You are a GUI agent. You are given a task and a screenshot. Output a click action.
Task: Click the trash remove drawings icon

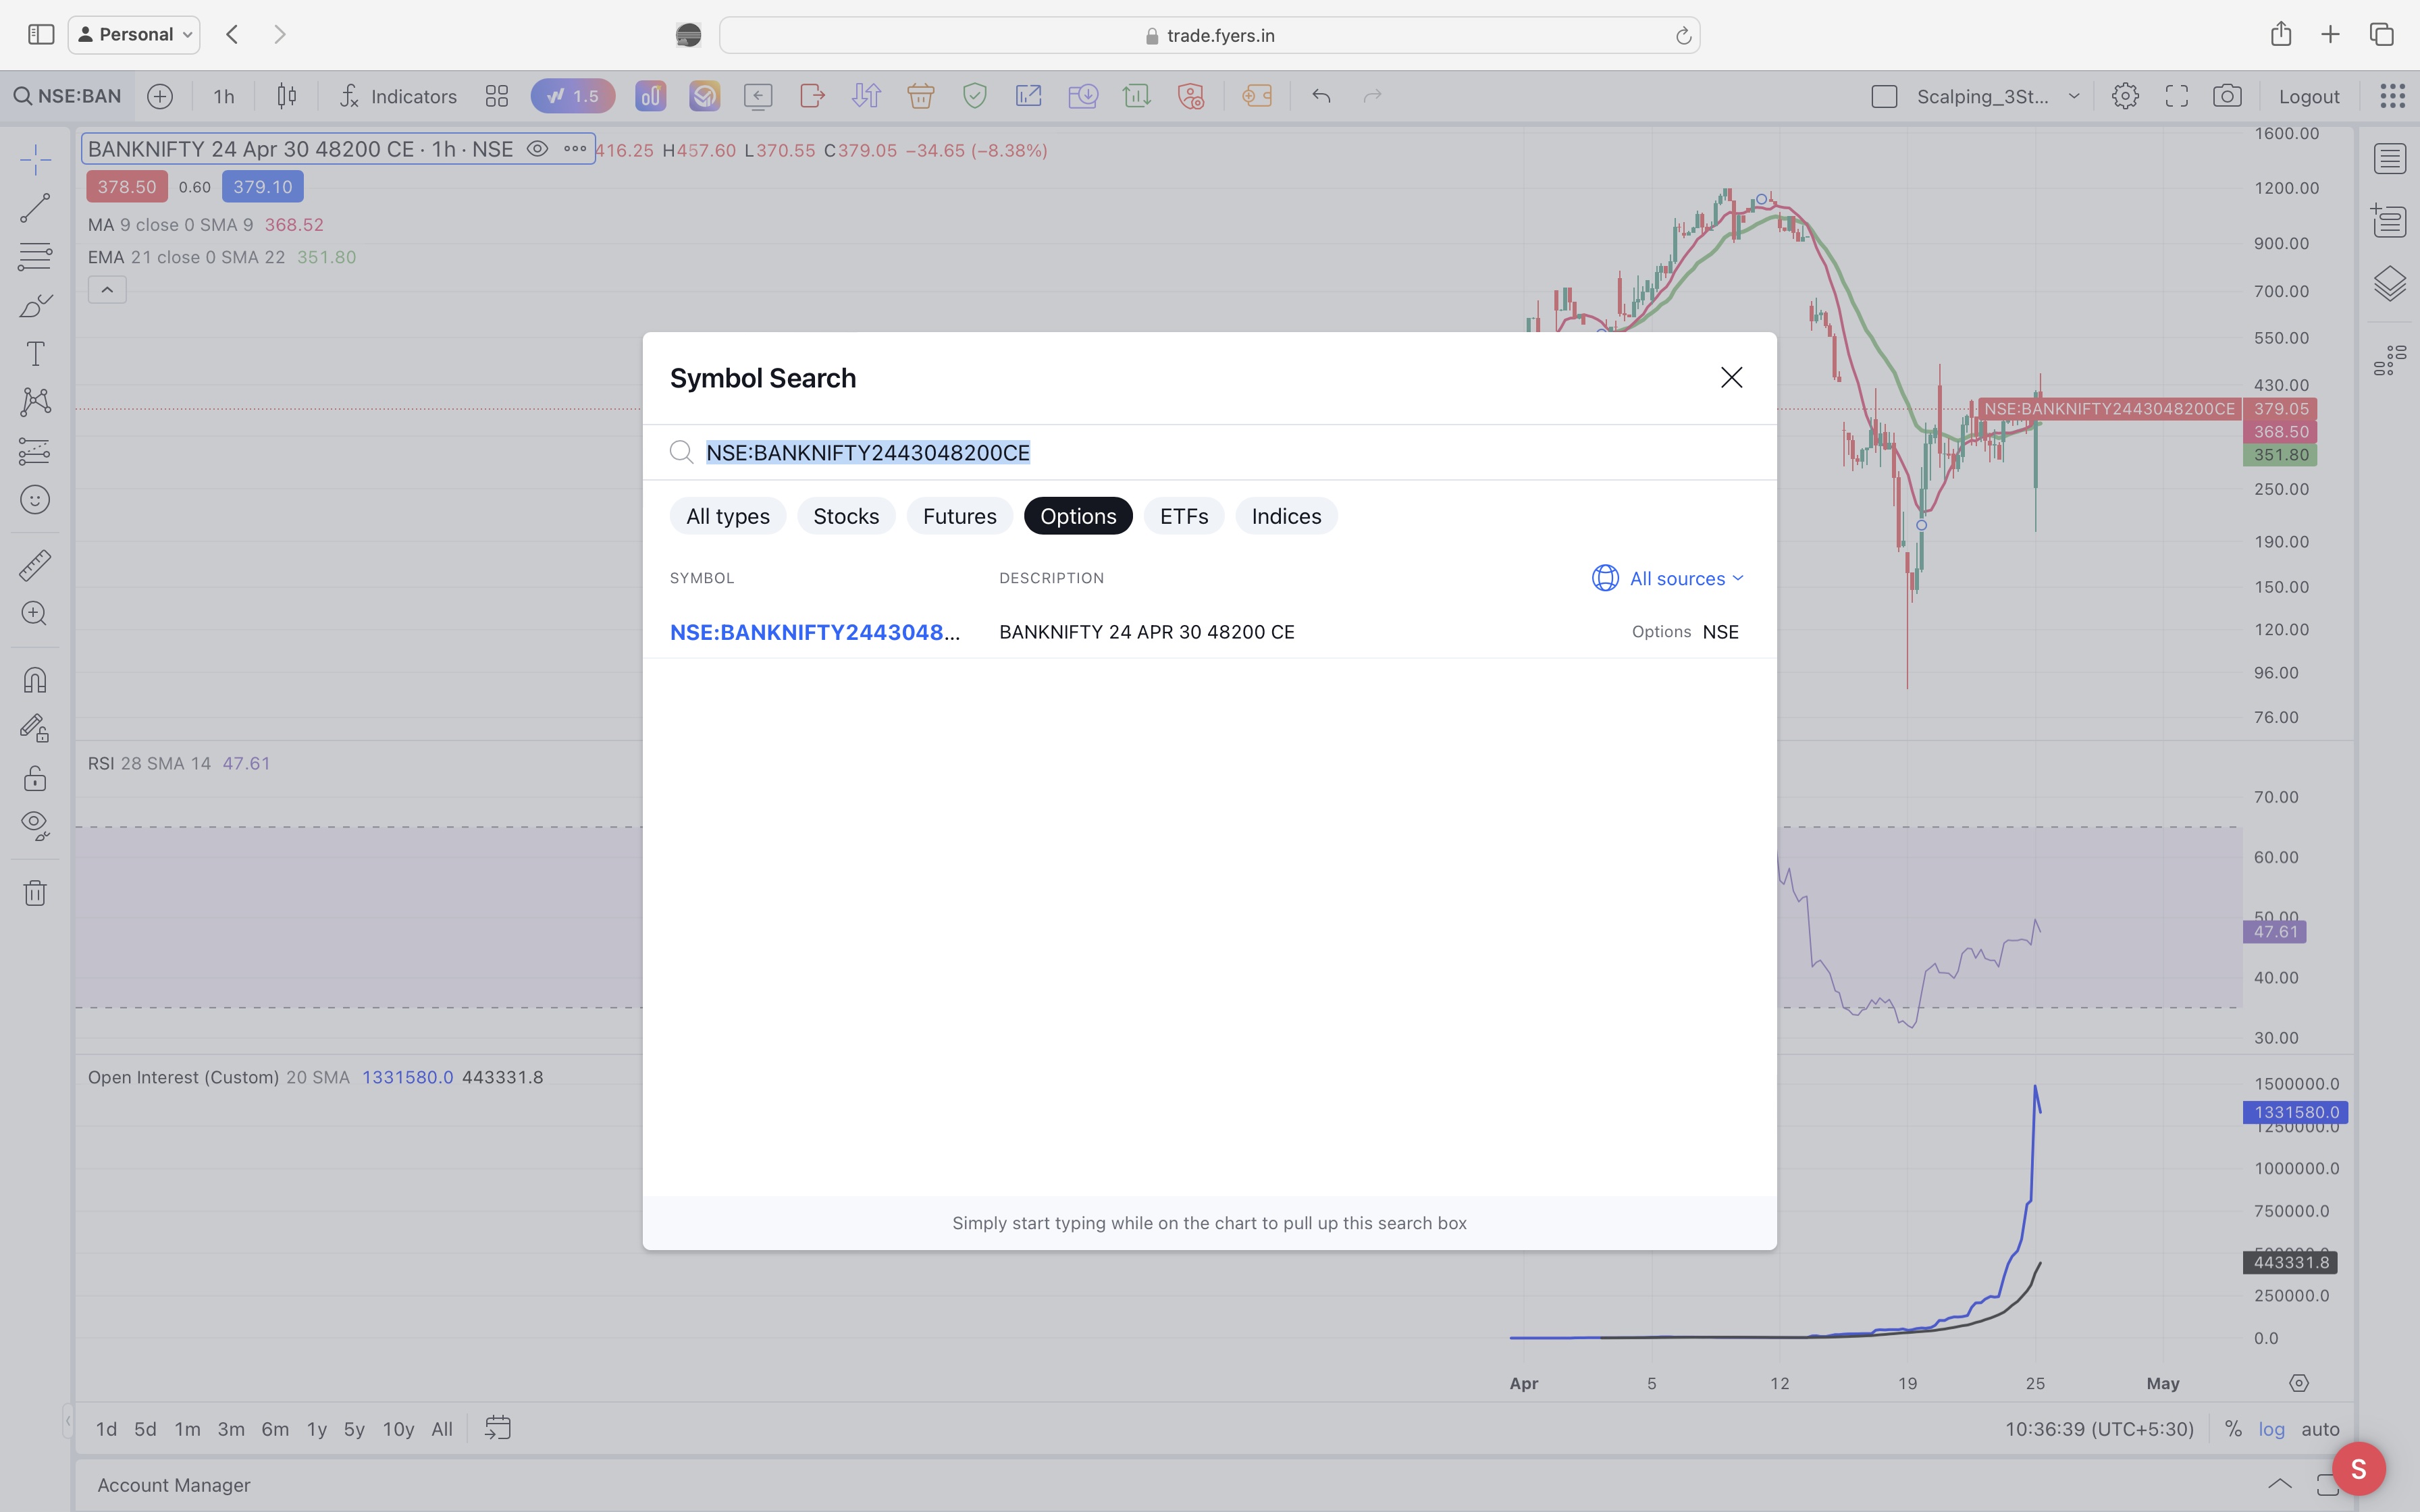coord(35,892)
